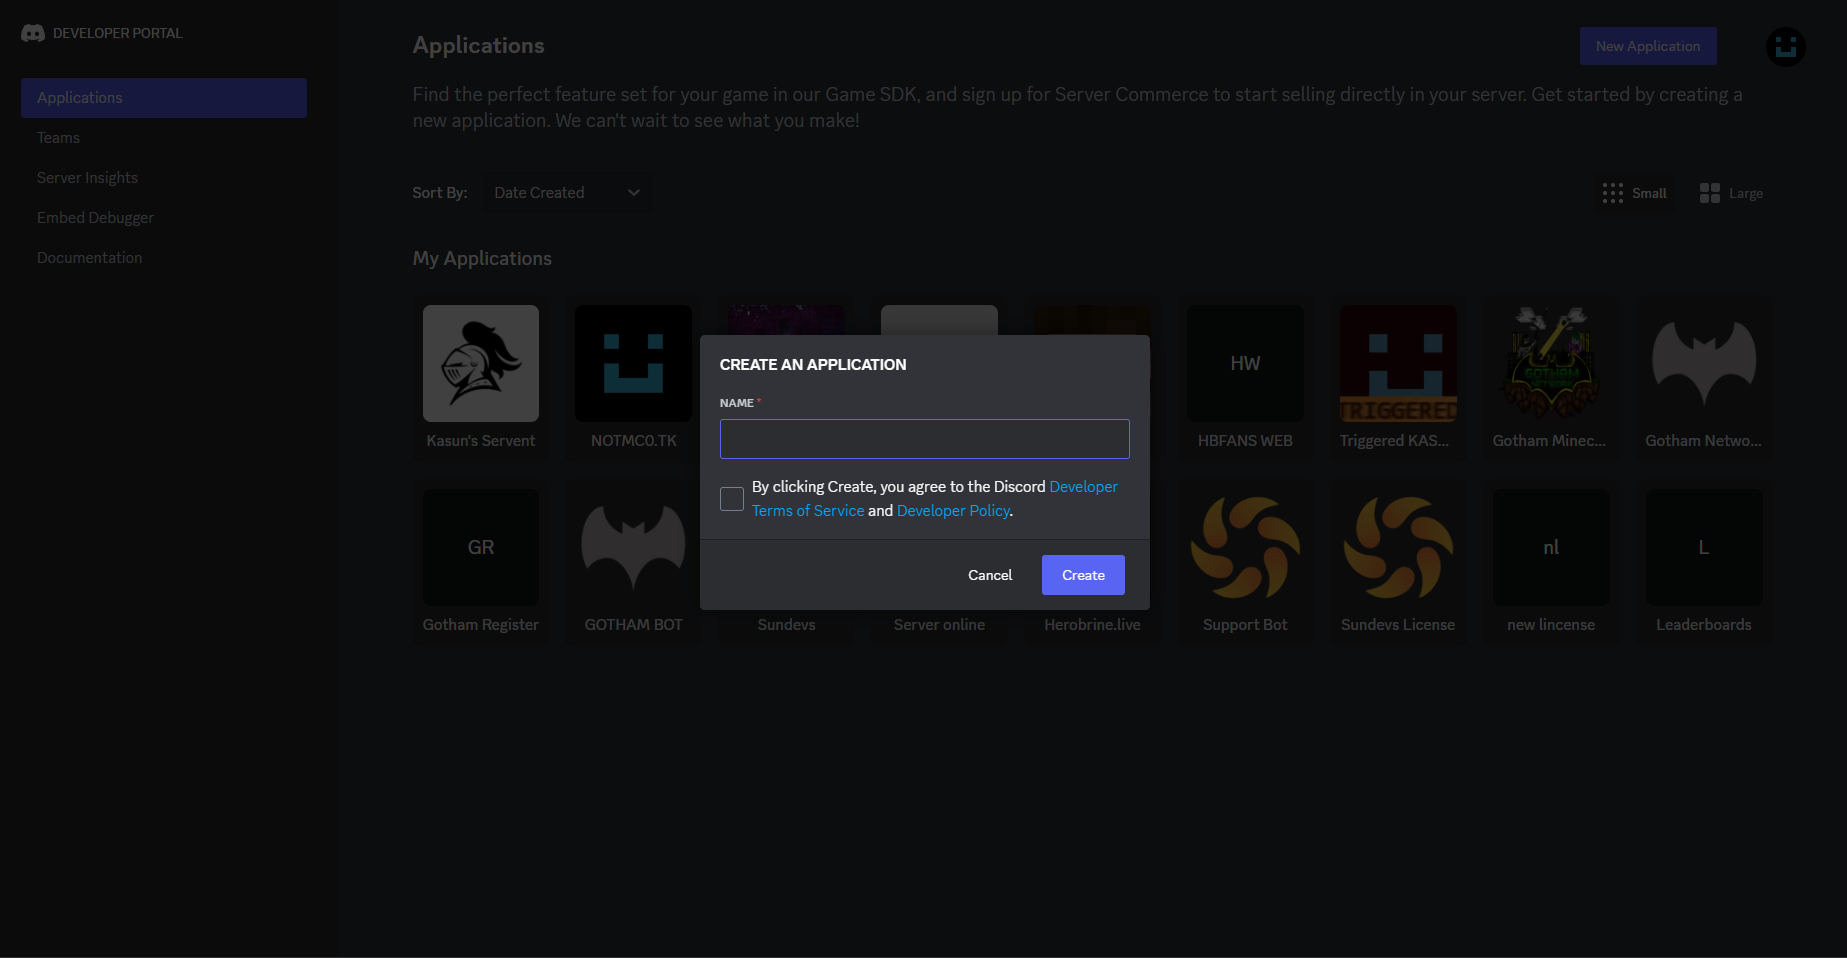Go to Teams in the sidebar
1847x958 pixels.
pos(58,138)
